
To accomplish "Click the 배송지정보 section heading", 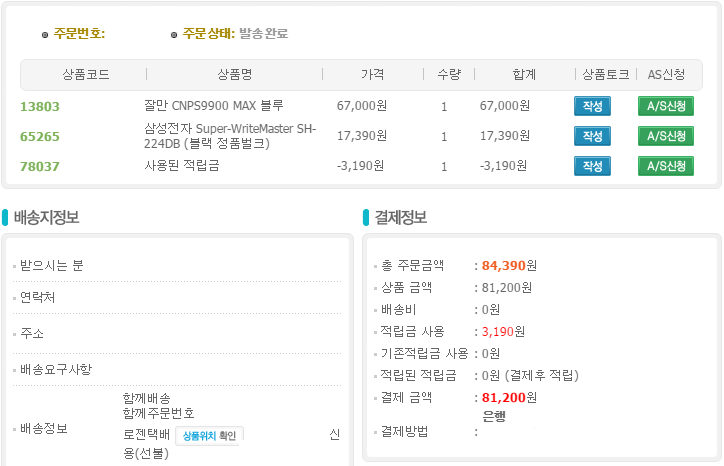I will pos(47,217).
